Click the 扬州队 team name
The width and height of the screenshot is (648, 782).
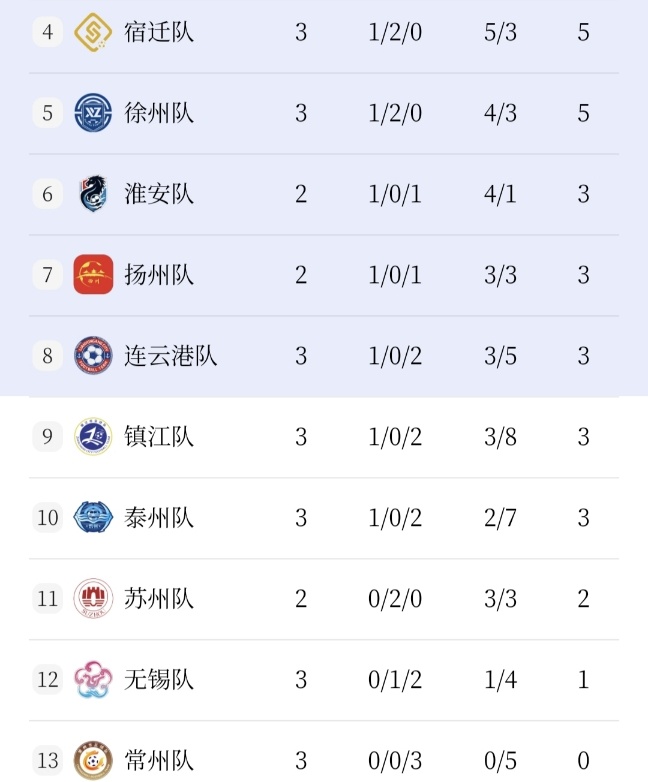[x=159, y=275]
